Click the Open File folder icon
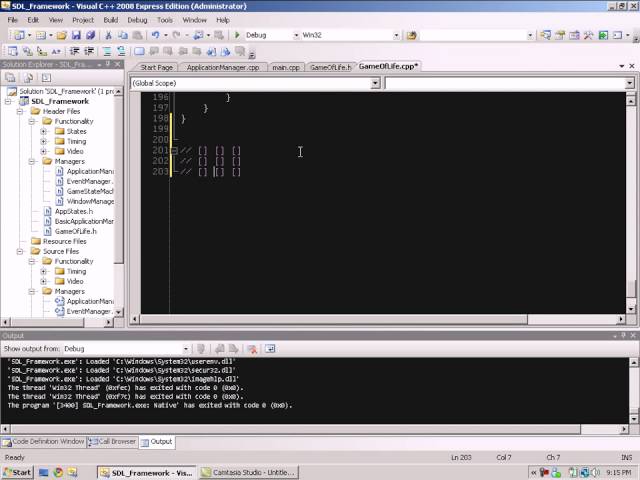The image size is (640, 480). pos(62,35)
